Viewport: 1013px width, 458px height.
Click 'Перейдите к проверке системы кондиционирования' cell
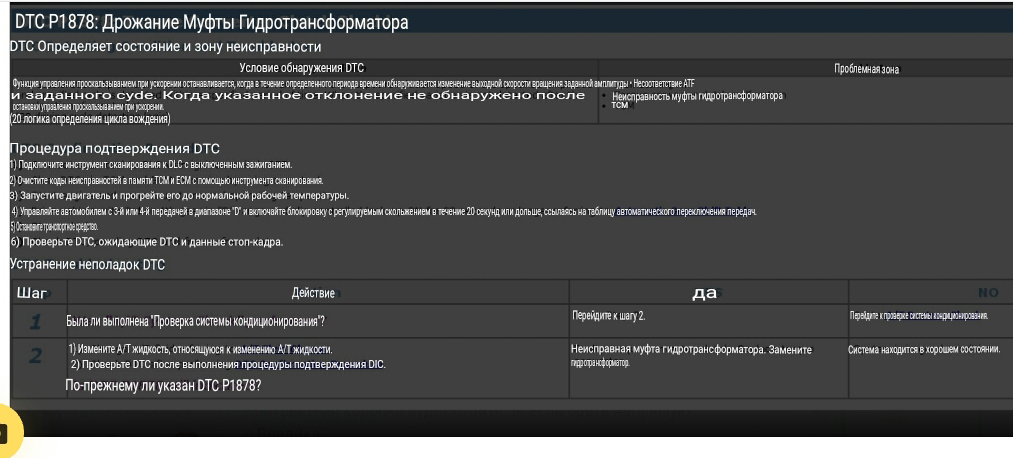tap(918, 316)
